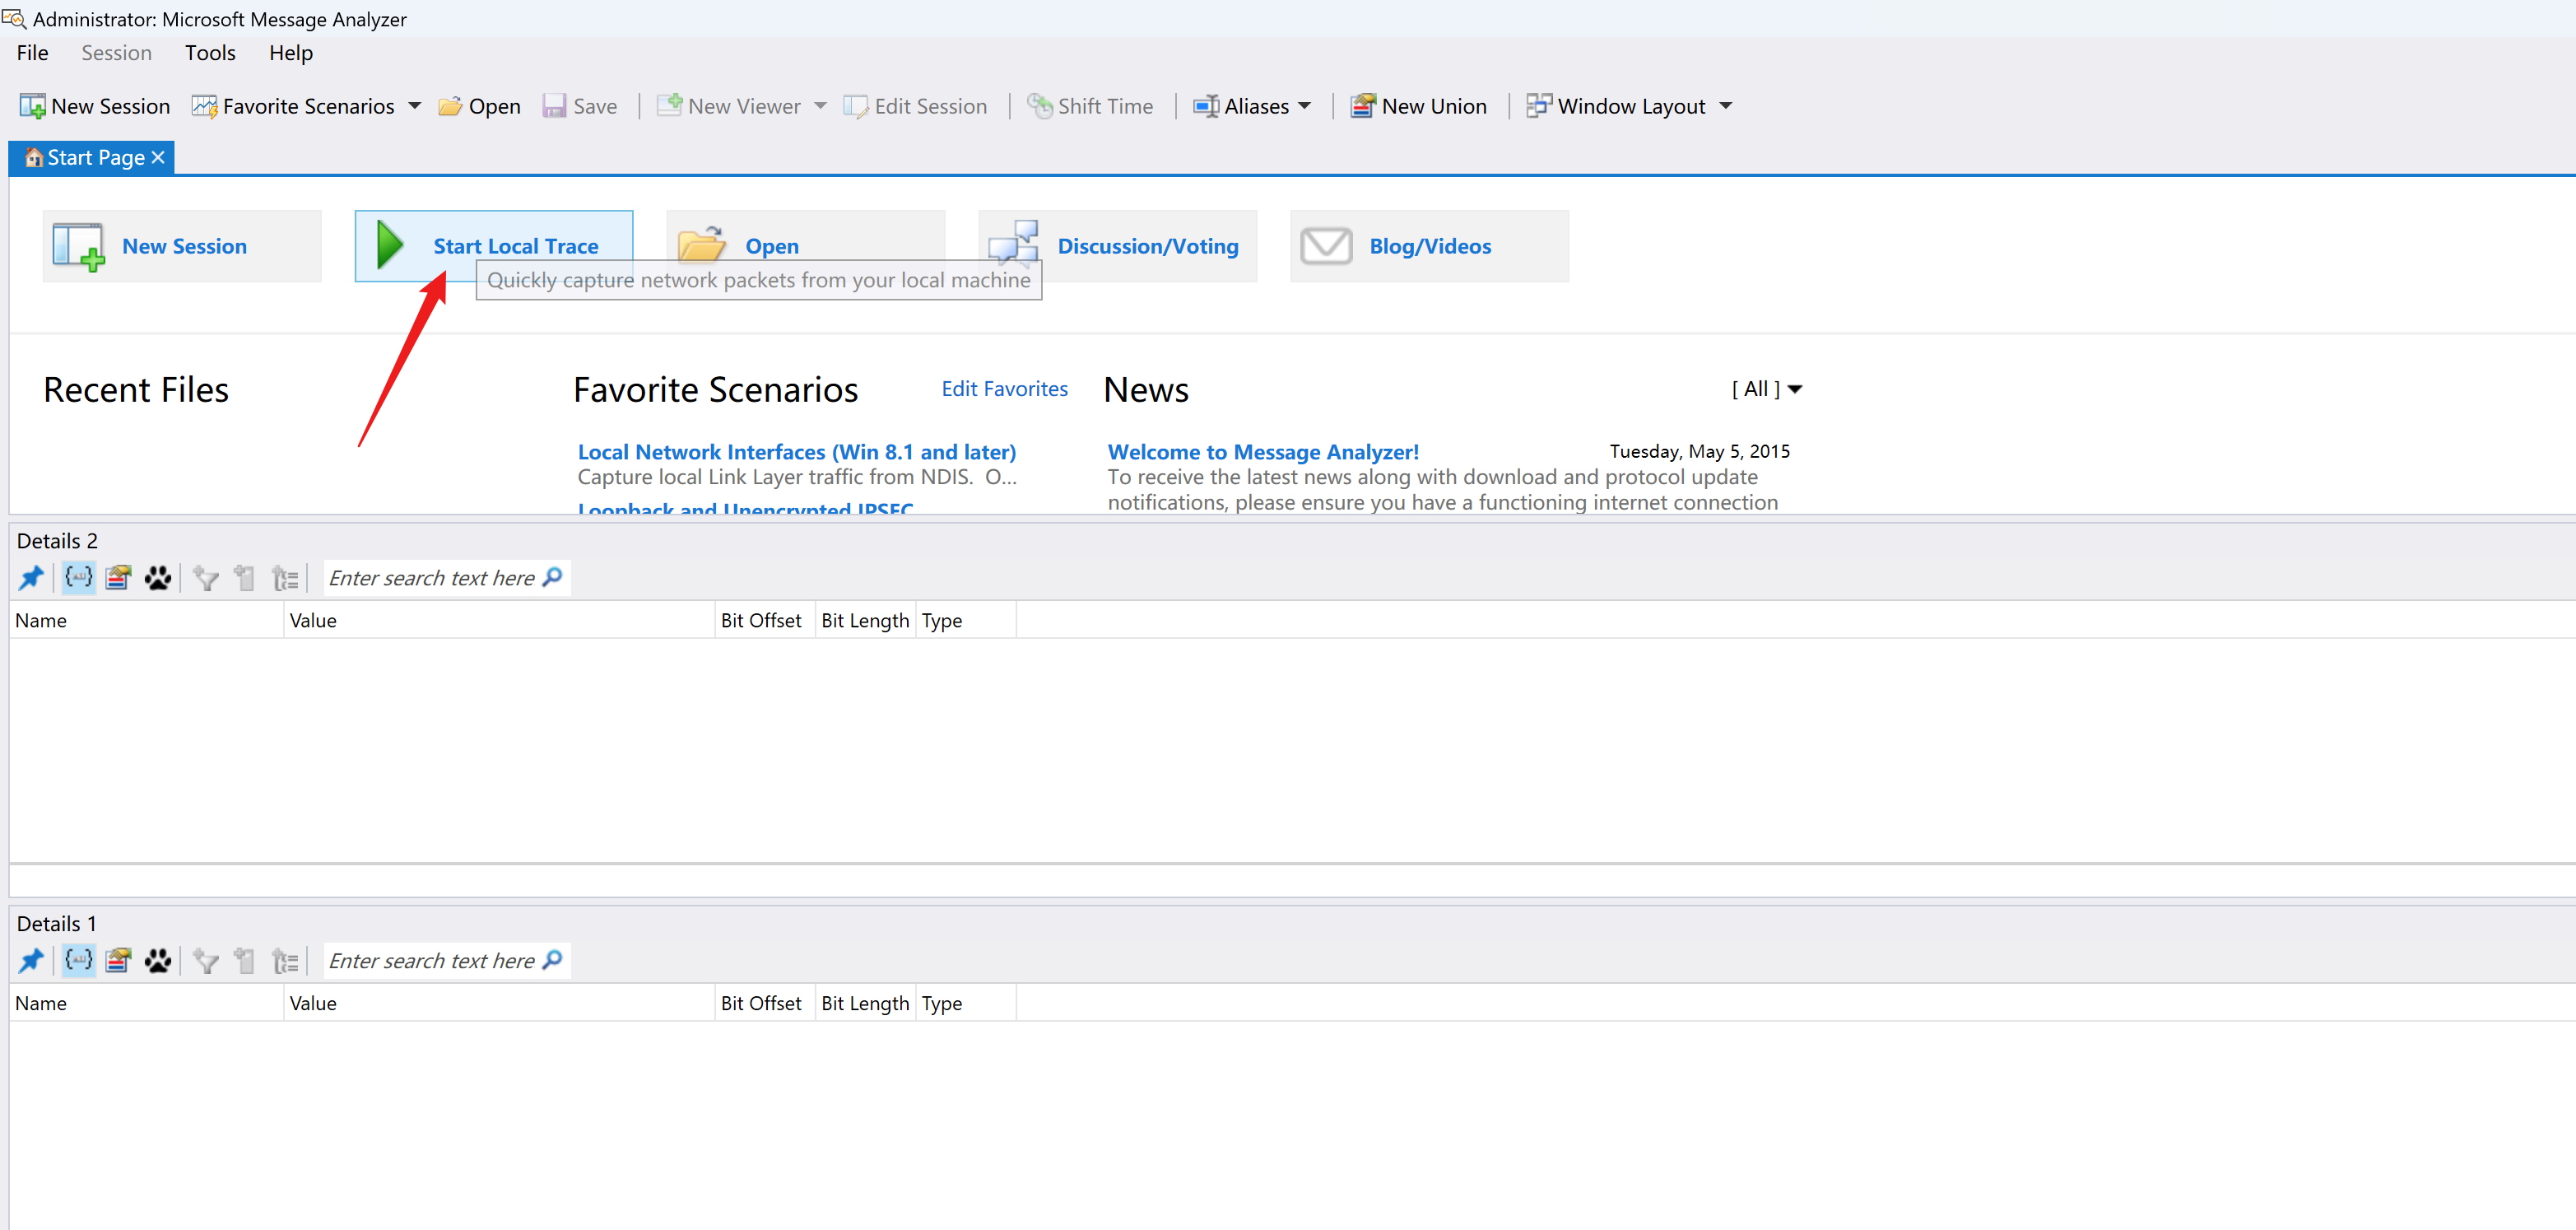Toggle the curly-brace display button in Details 2

pyautogui.click(x=79, y=577)
